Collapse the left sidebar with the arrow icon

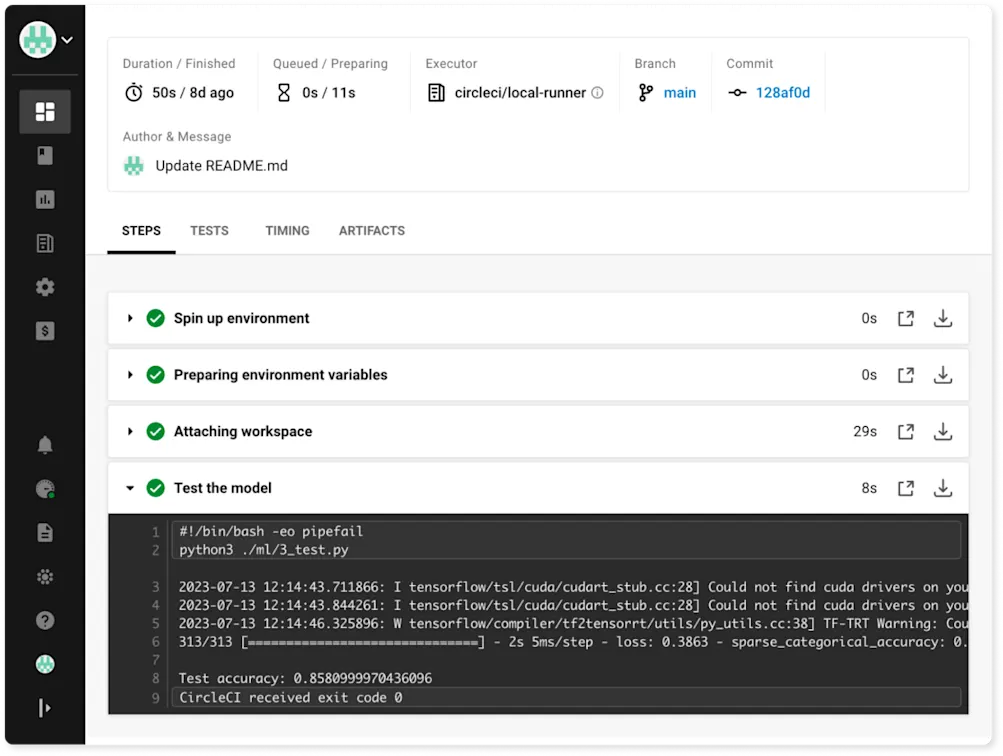click(44, 708)
